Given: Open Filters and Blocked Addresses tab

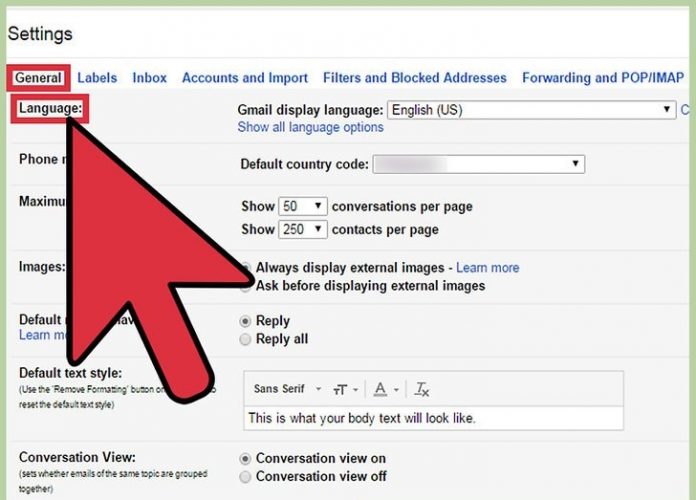Looking at the screenshot, I should 414,77.
